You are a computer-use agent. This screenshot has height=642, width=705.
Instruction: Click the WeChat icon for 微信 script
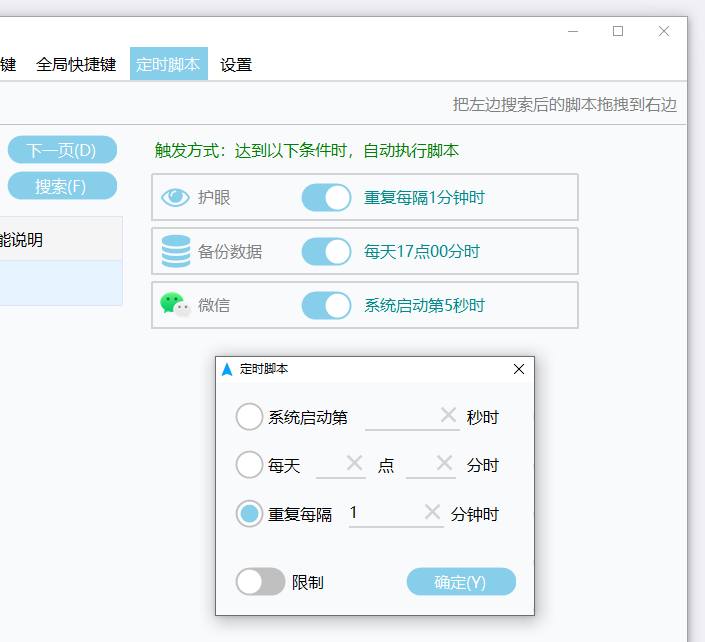coord(175,305)
